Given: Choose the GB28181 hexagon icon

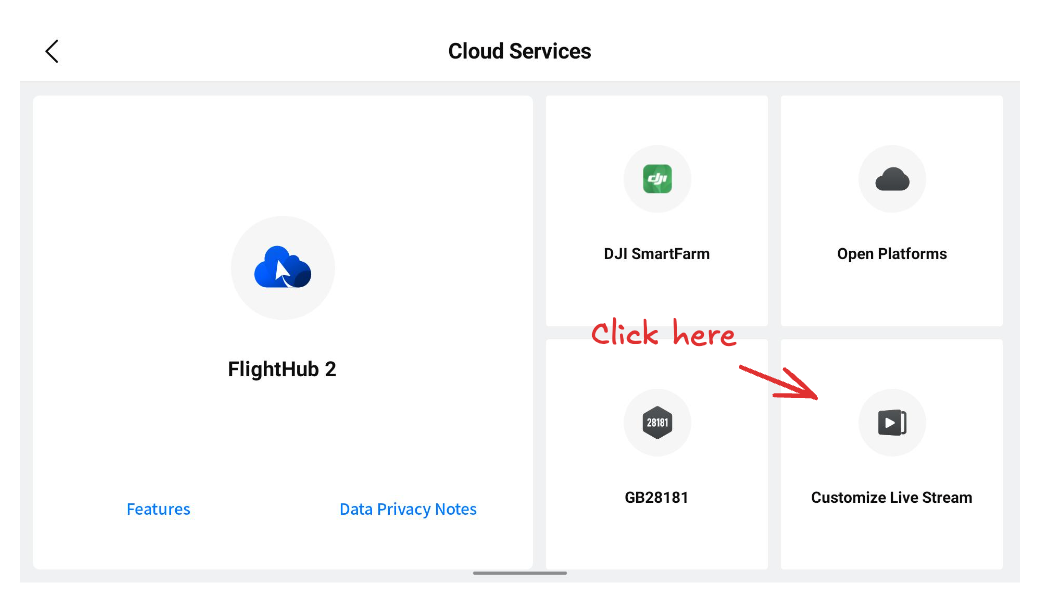Looking at the screenshot, I should (657, 422).
